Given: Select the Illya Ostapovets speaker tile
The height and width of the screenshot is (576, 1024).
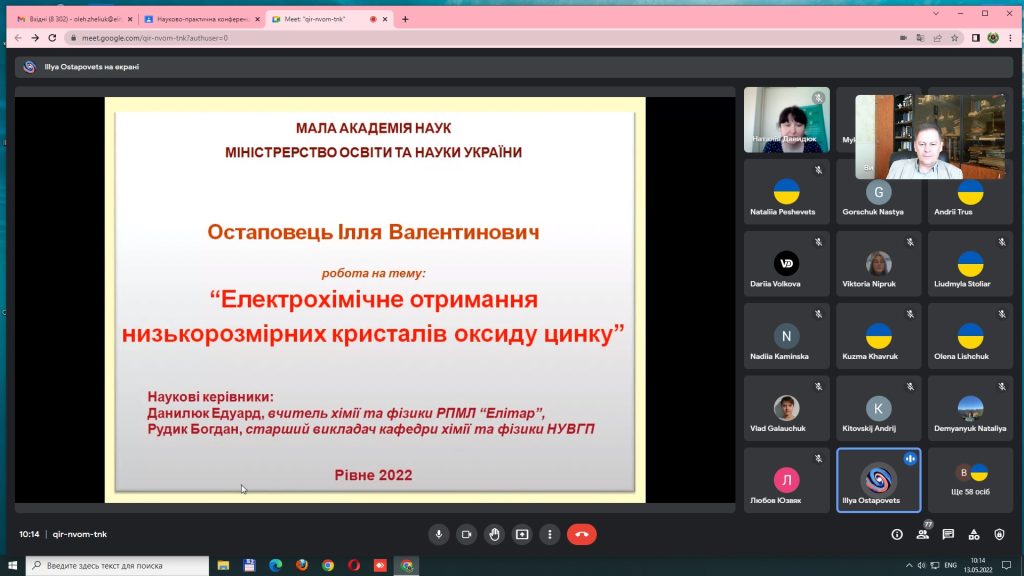Looking at the screenshot, I should (x=878, y=480).
